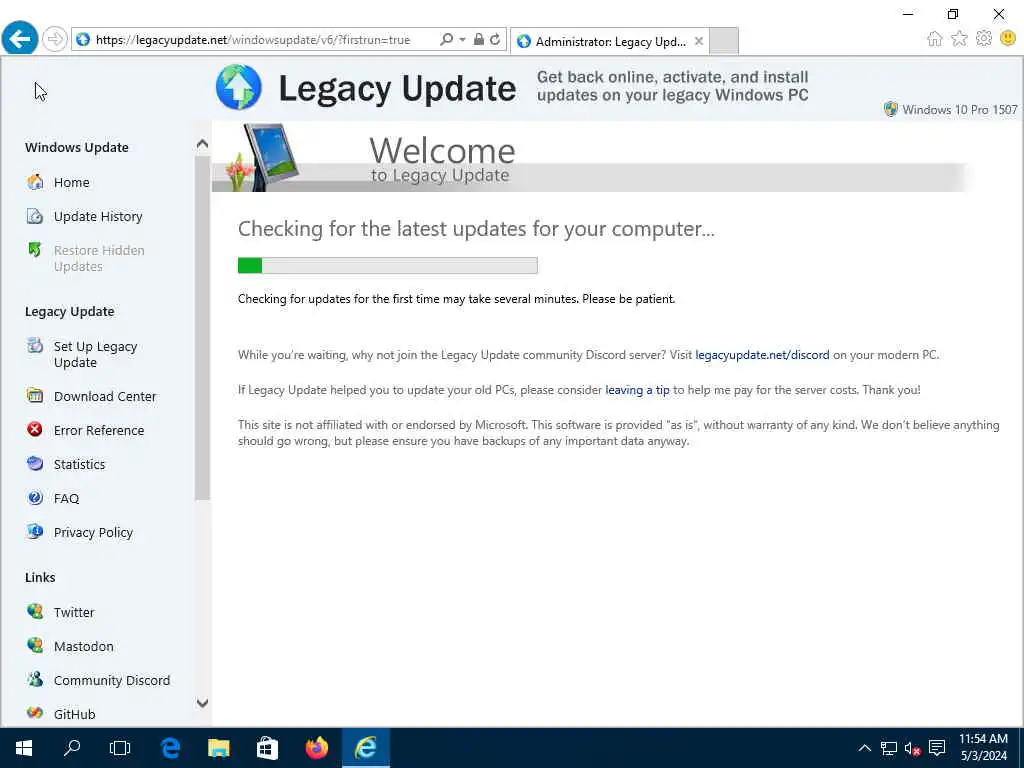Click the Download Center icon
Screen dimensions: 1024x768
pyautogui.click(x=35, y=396)
